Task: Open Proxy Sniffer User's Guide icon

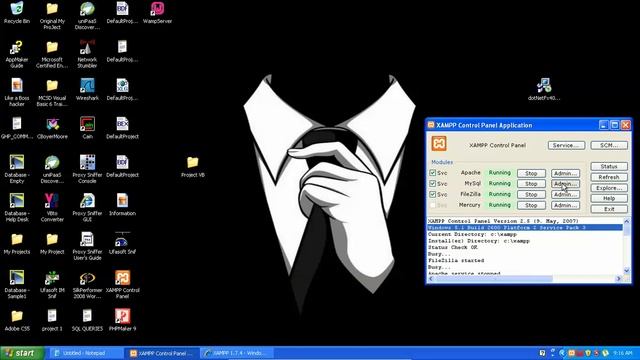Action: 87,246
